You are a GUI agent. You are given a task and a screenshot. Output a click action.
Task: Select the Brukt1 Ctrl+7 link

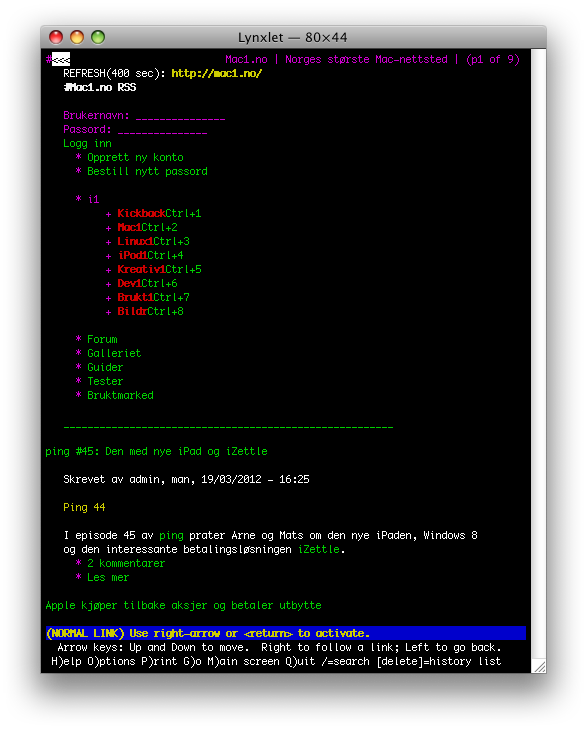(x=153, y=297)
